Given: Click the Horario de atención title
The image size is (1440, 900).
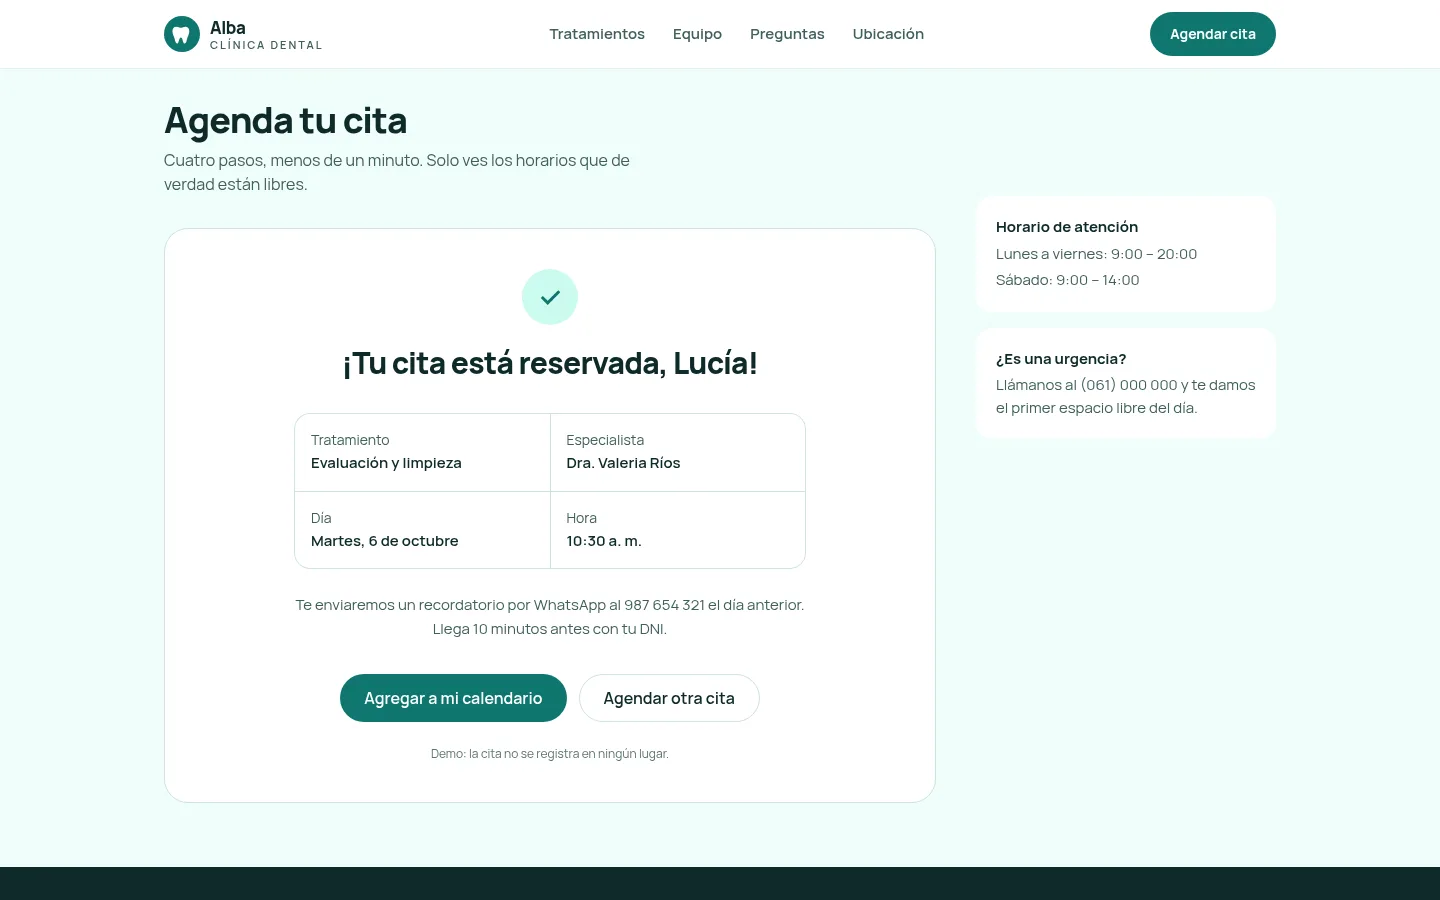Looking at the screenshot, I should click(1067, 227).
